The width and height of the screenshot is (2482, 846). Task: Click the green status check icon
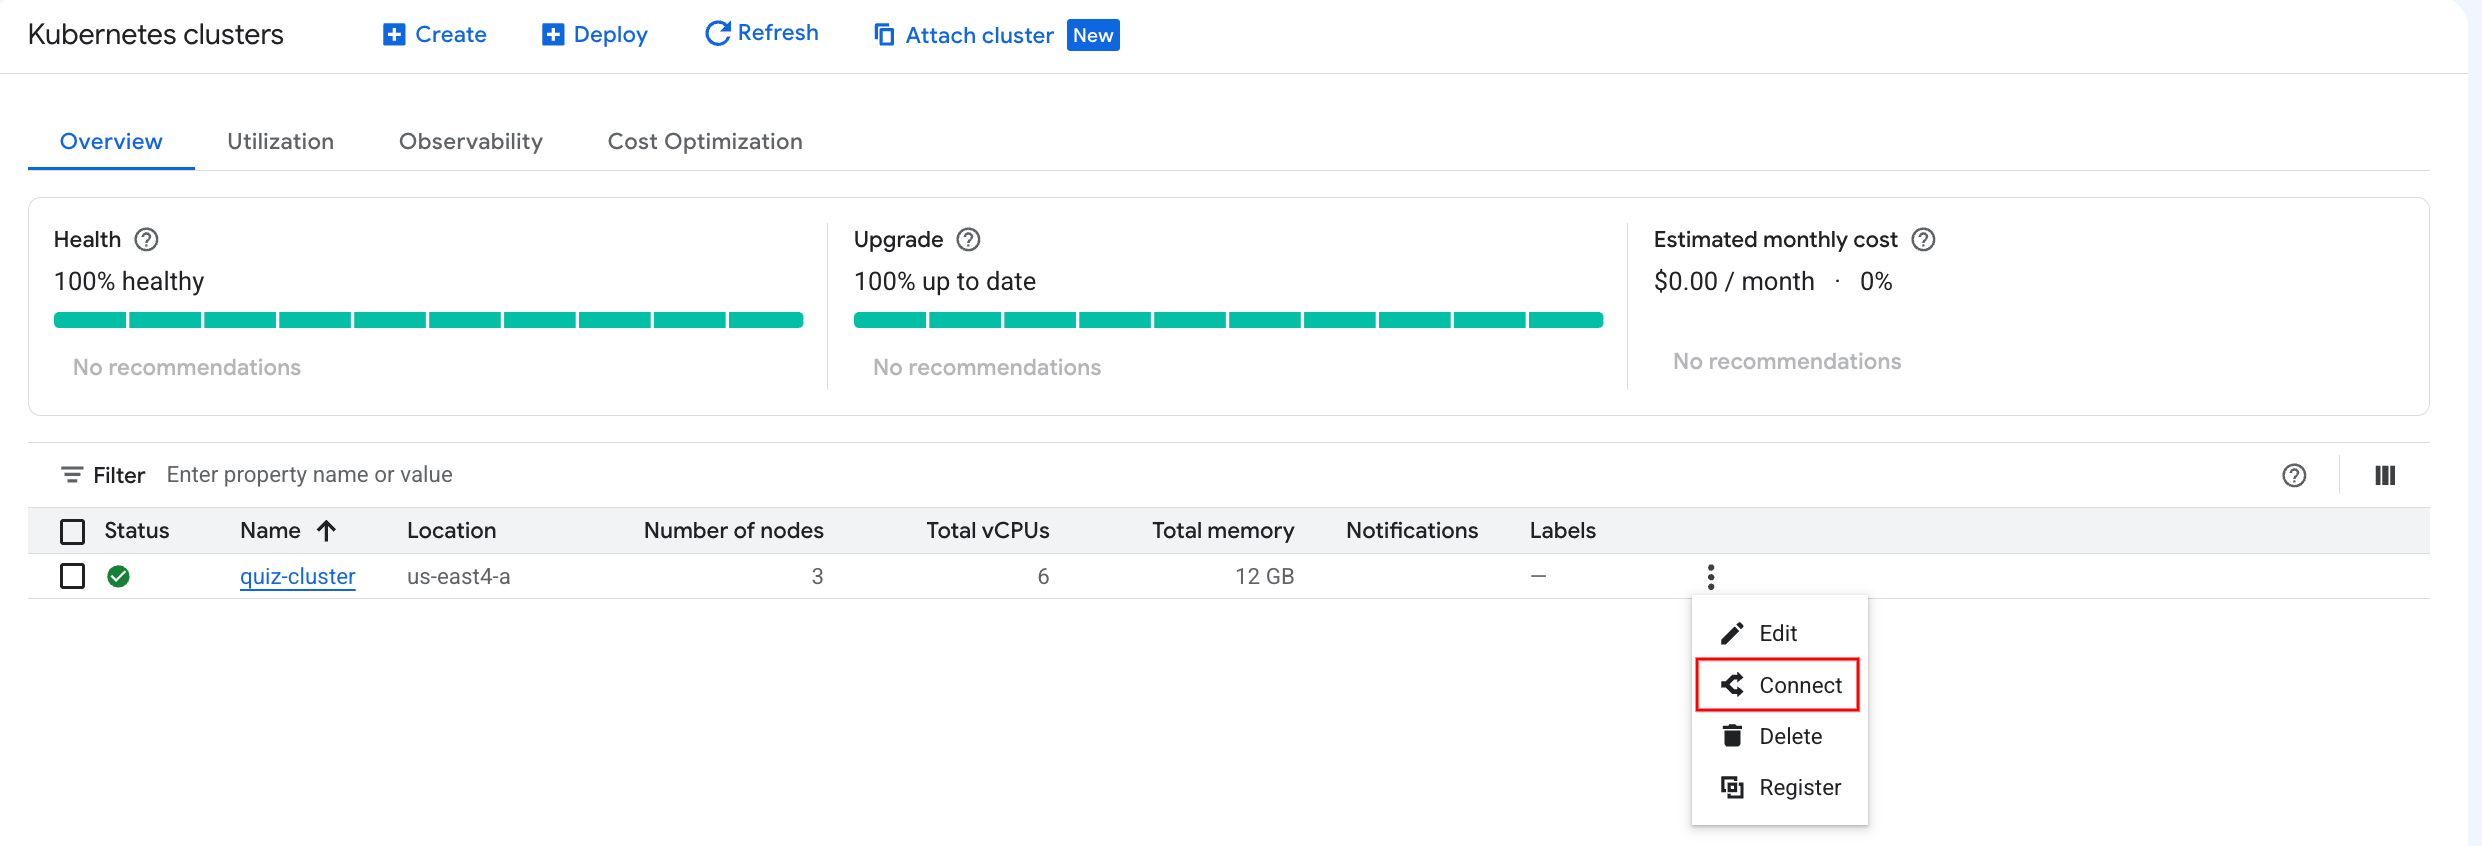[x=118, y=576]
